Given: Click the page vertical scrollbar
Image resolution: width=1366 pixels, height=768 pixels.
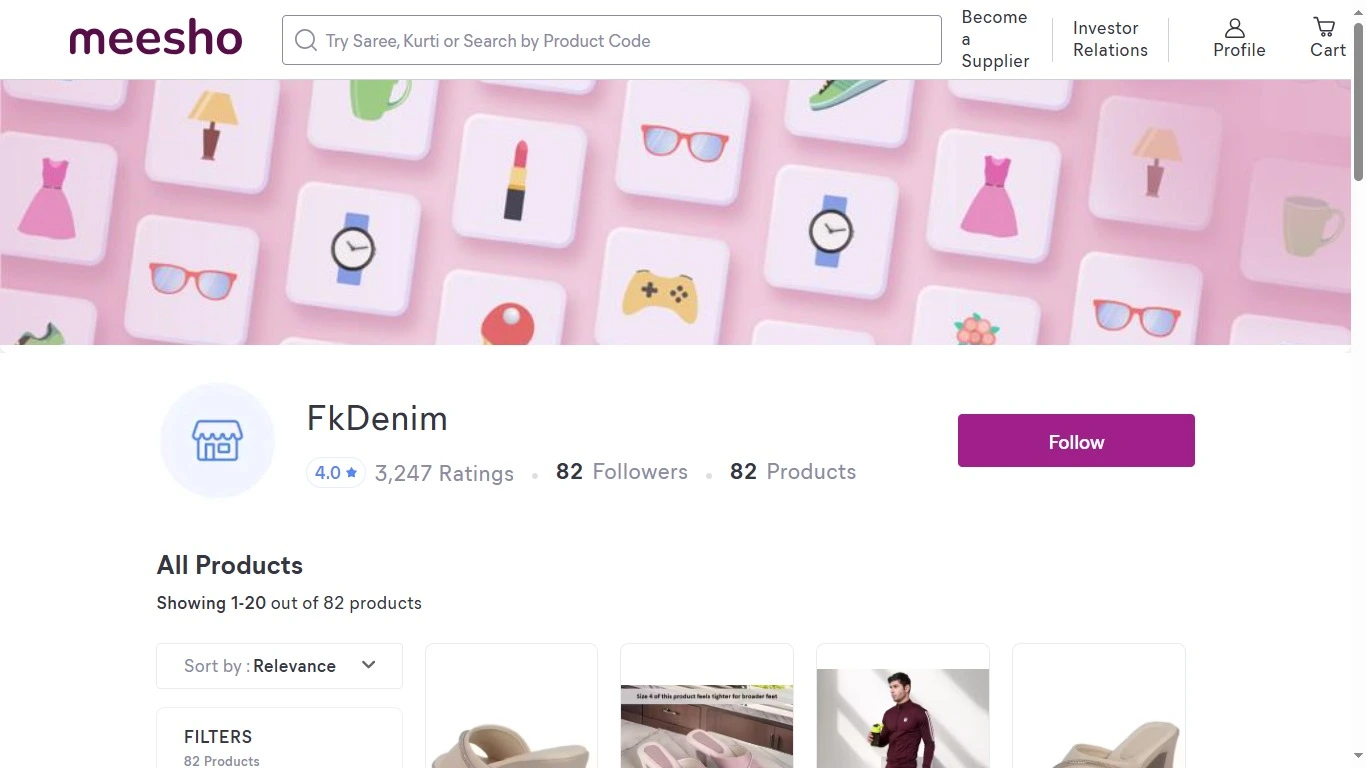Looking at the screenshot, I should pos(1358,100).
